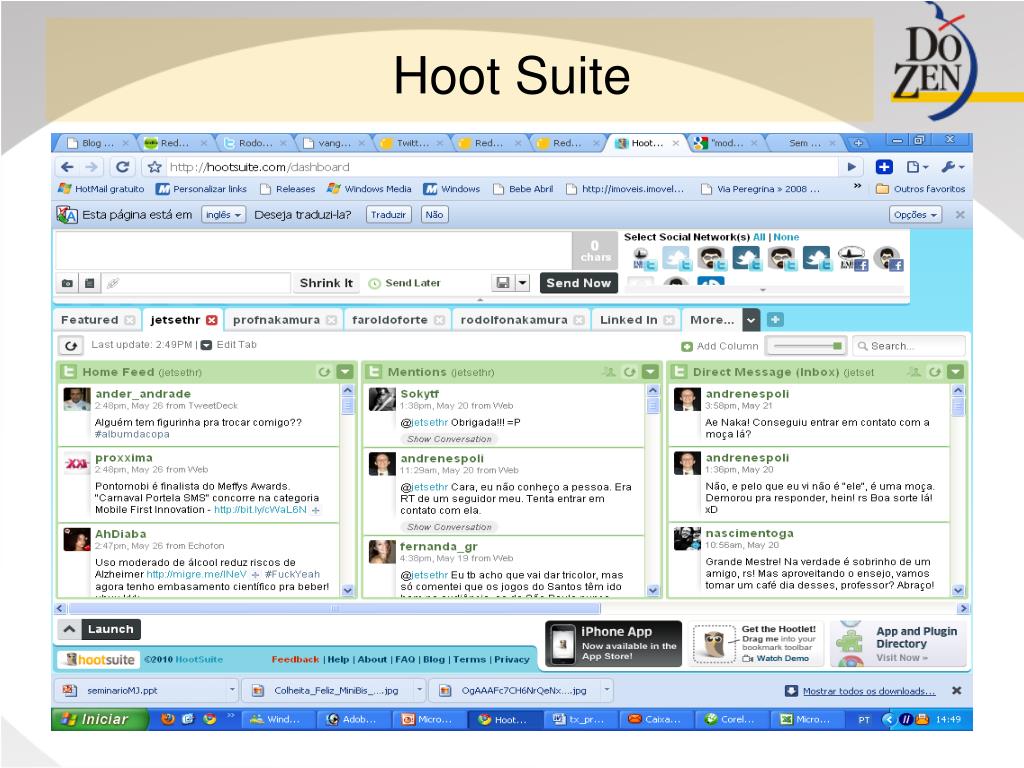Open HotMail gratuito bookmark
The width and height of the screenshot is (1024, 768).
[101, 189]
